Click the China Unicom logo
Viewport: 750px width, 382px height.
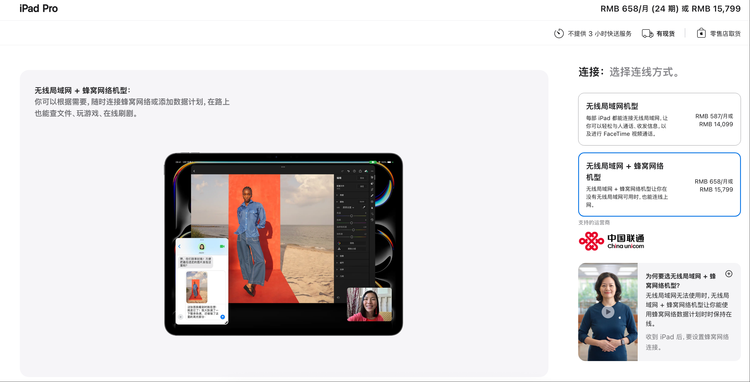[611, 241]
